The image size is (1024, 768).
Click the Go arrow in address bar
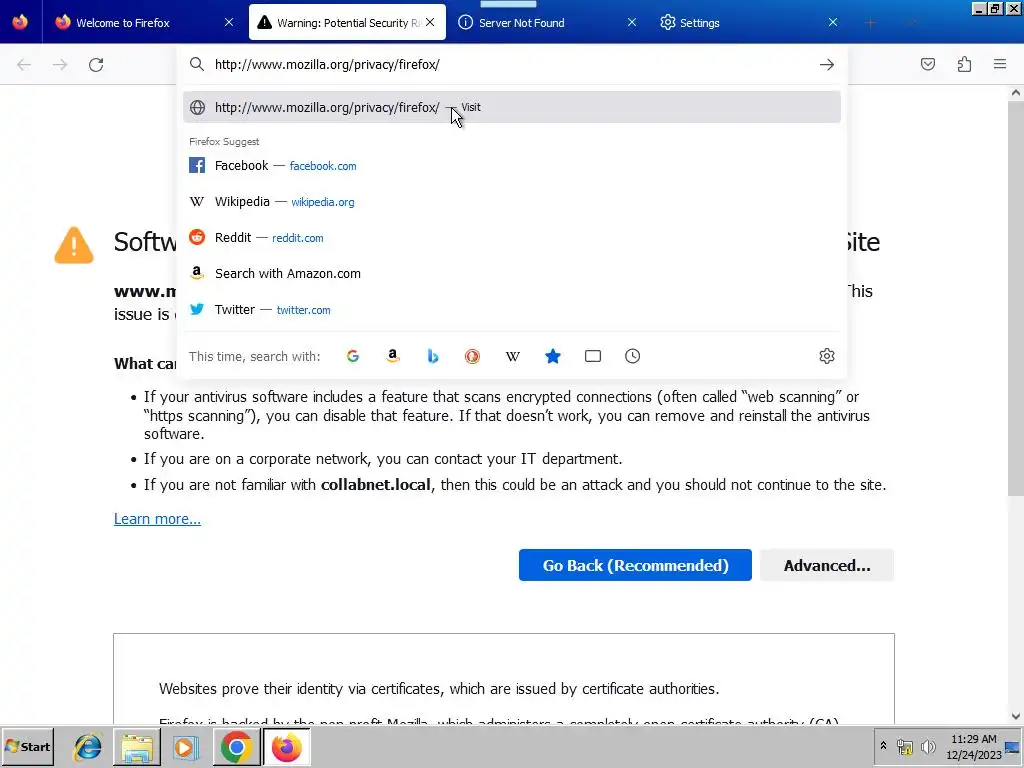tap(827, 65)
